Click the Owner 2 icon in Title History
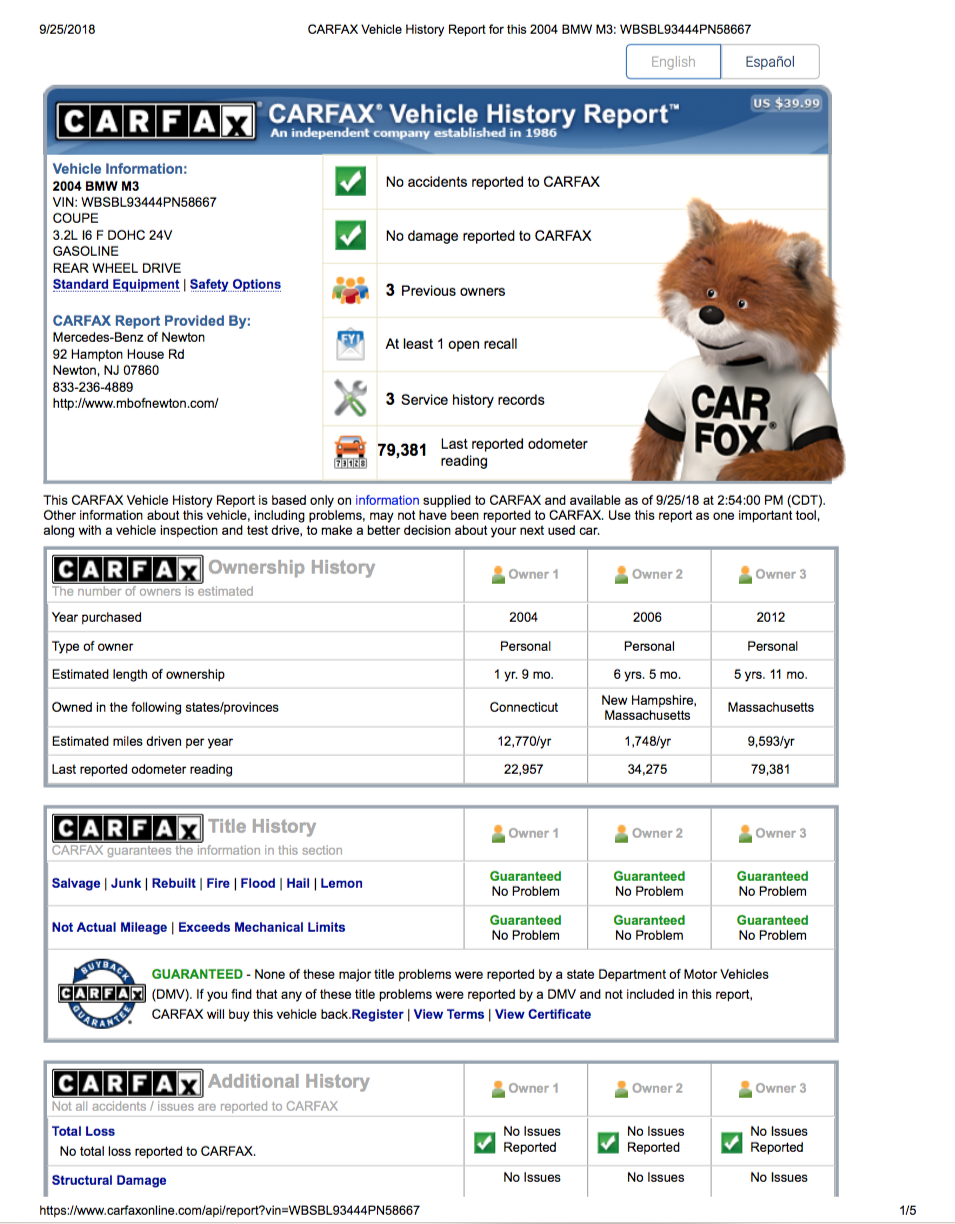 623,833
